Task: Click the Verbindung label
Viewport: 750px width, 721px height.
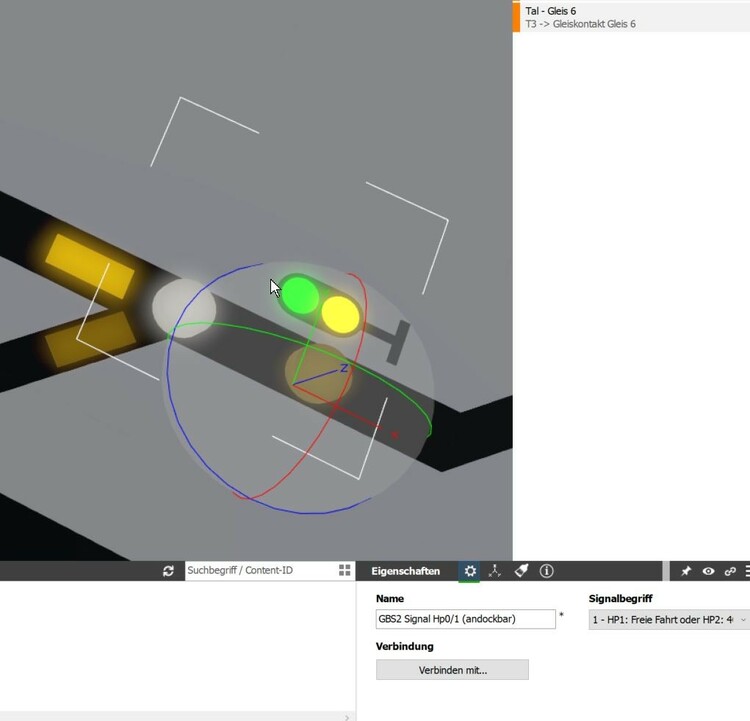Action: [405, 646]
